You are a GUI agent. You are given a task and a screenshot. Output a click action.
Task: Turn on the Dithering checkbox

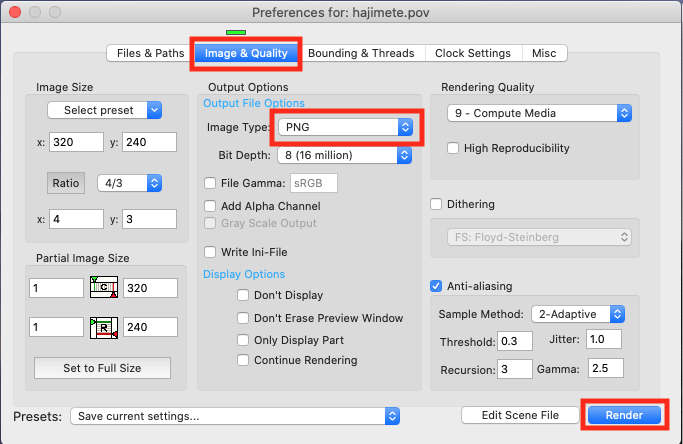point(435,204)
